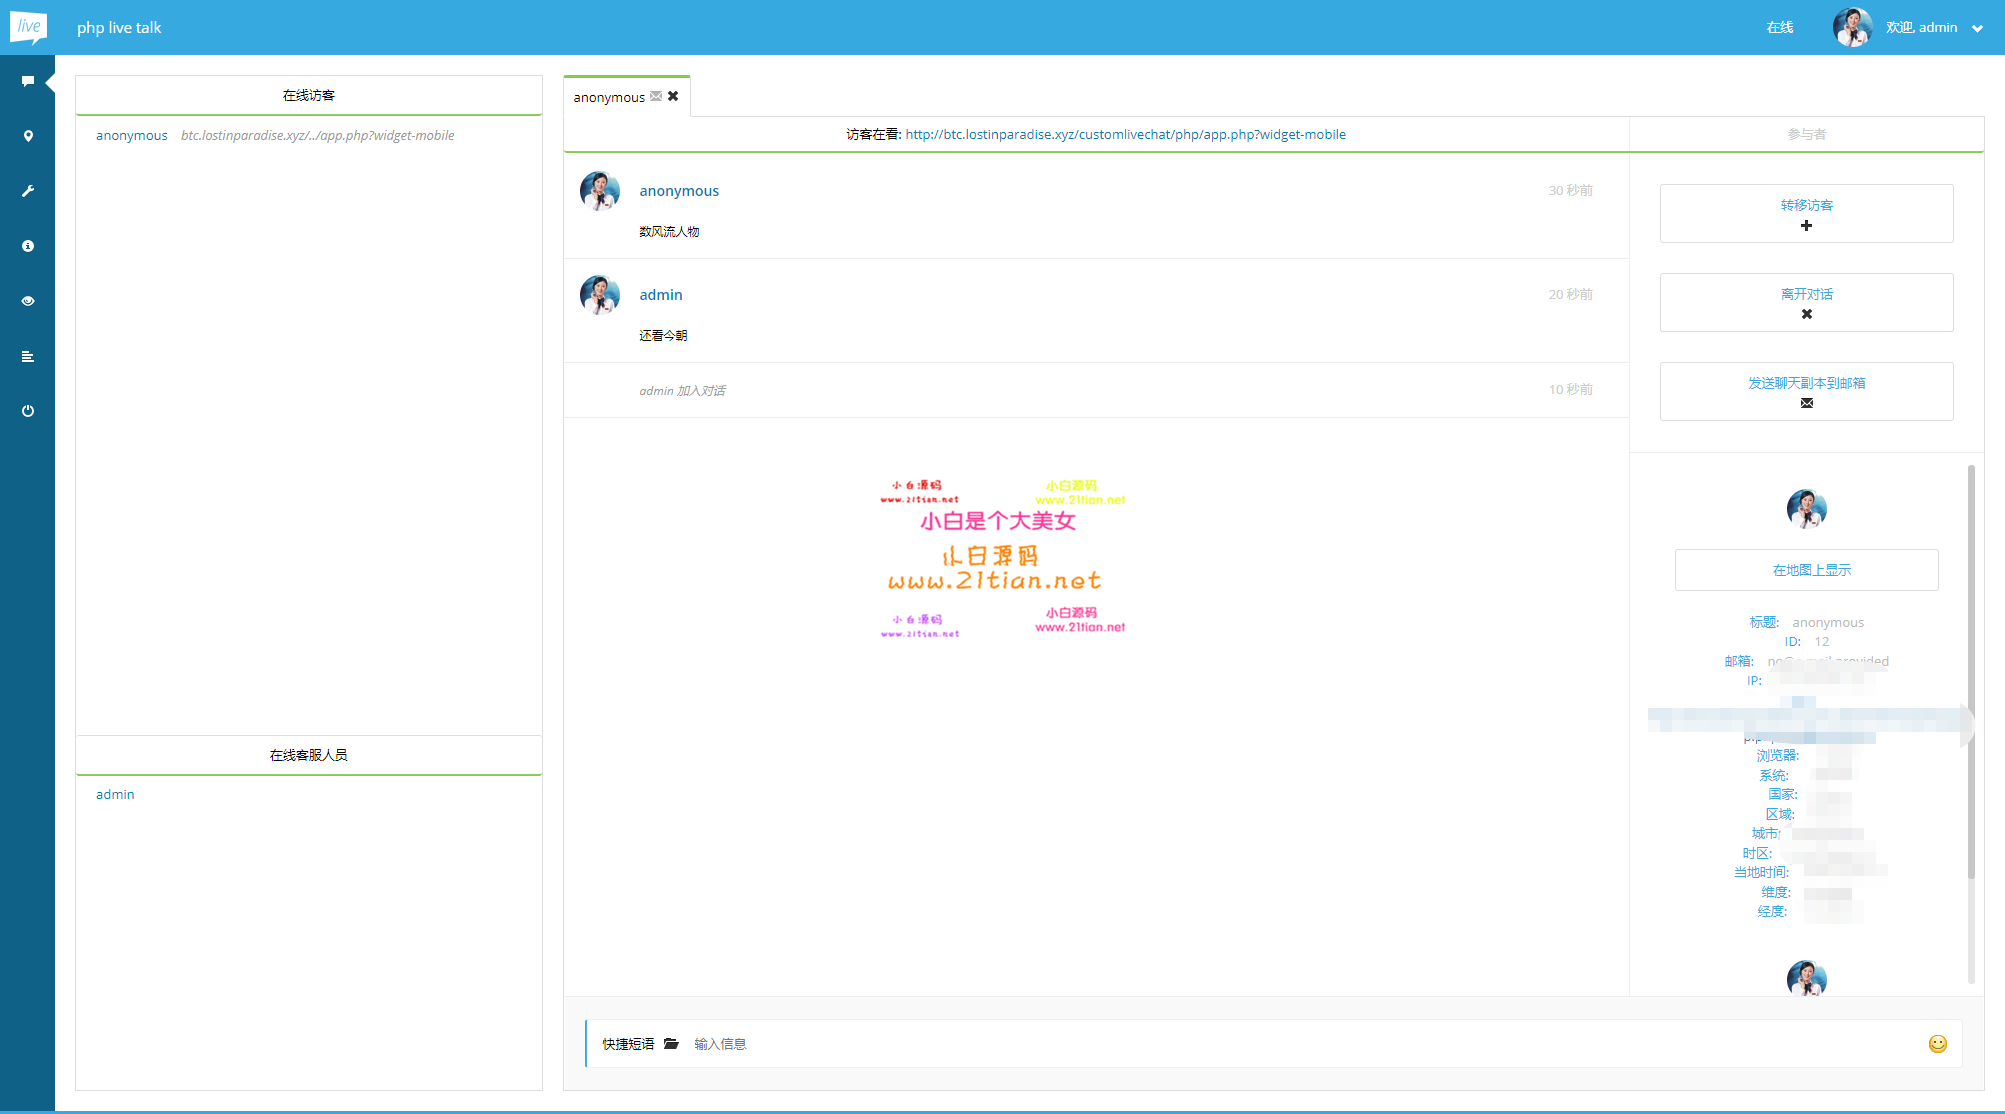Open the visitor's current page URL link
2005x1114 pixels.
(x=1125, y=134)
